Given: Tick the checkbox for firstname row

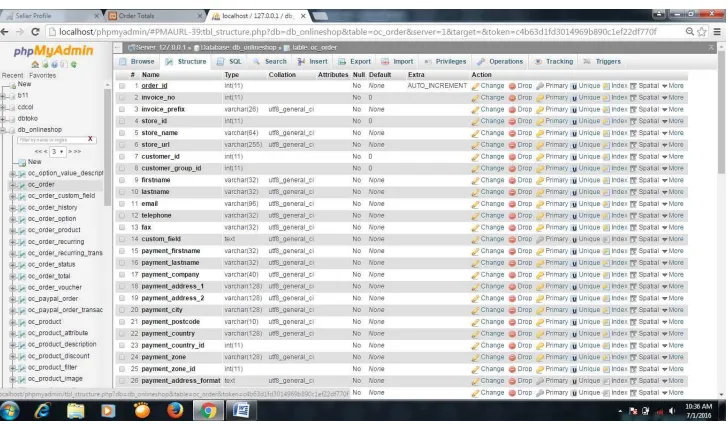Looking at the screenshot, I should click(122, 180).
